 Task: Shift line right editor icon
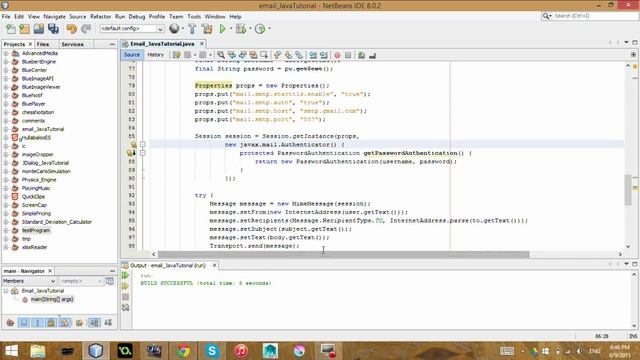pos(324,55)
